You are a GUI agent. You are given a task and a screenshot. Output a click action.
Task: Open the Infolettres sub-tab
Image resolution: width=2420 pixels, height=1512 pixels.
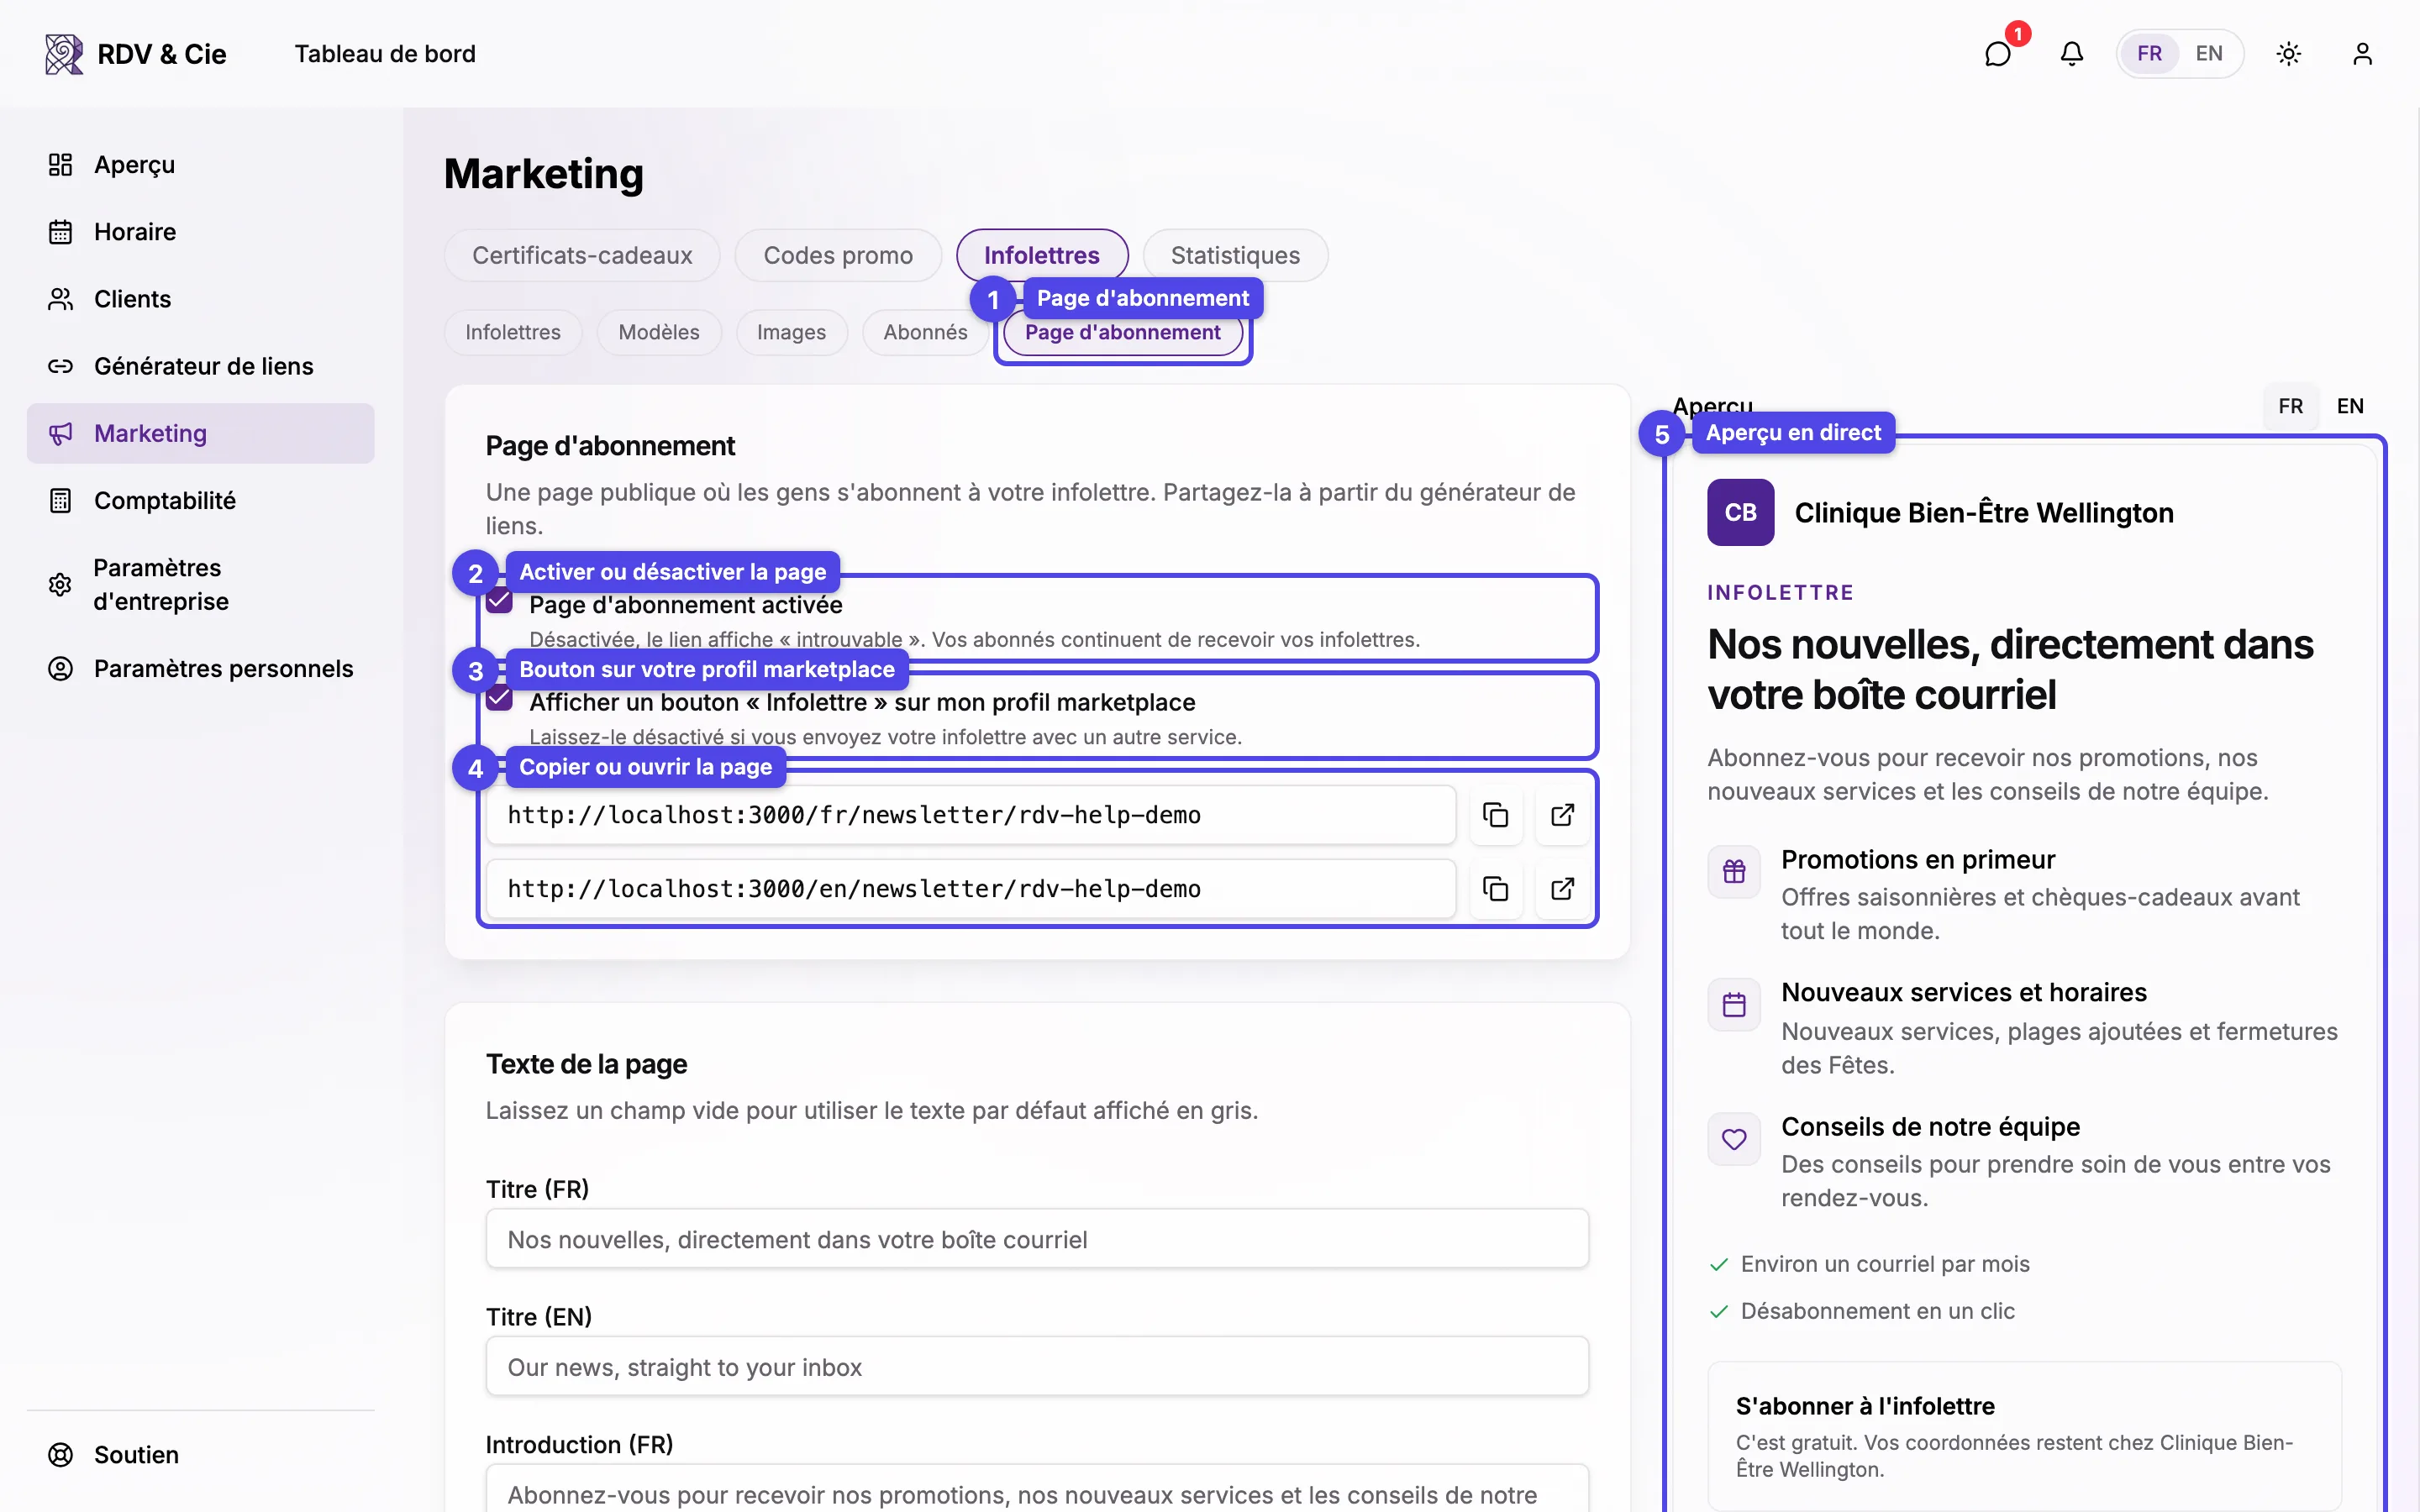point(513,332)
